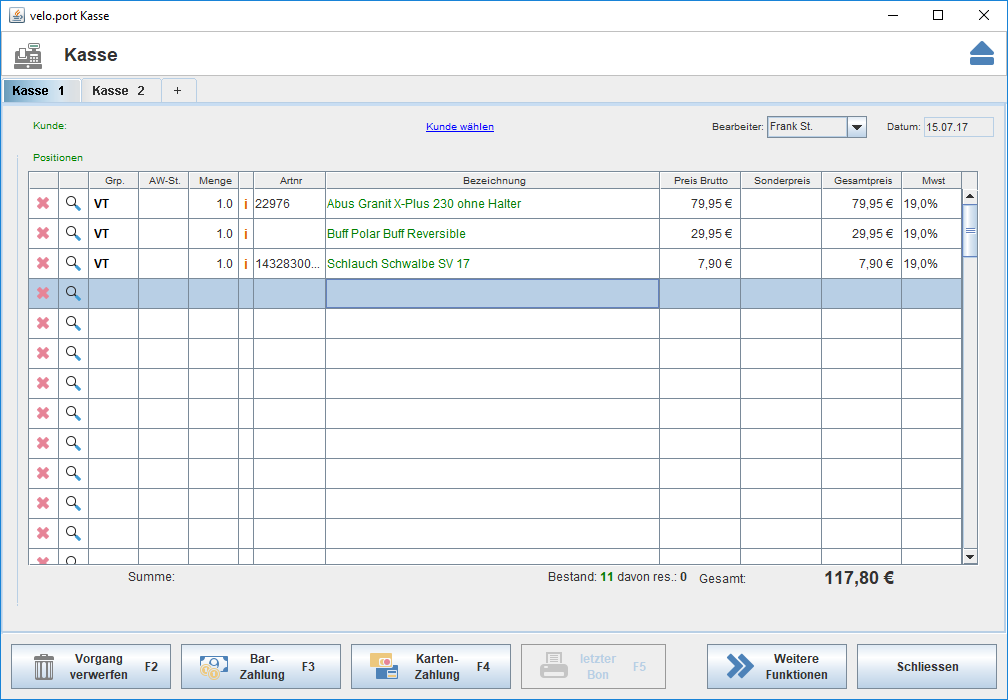Click the empty Bezeichnung cell in selected row
The height and width of the screenshot is (700, 1008).
point(492,293)
